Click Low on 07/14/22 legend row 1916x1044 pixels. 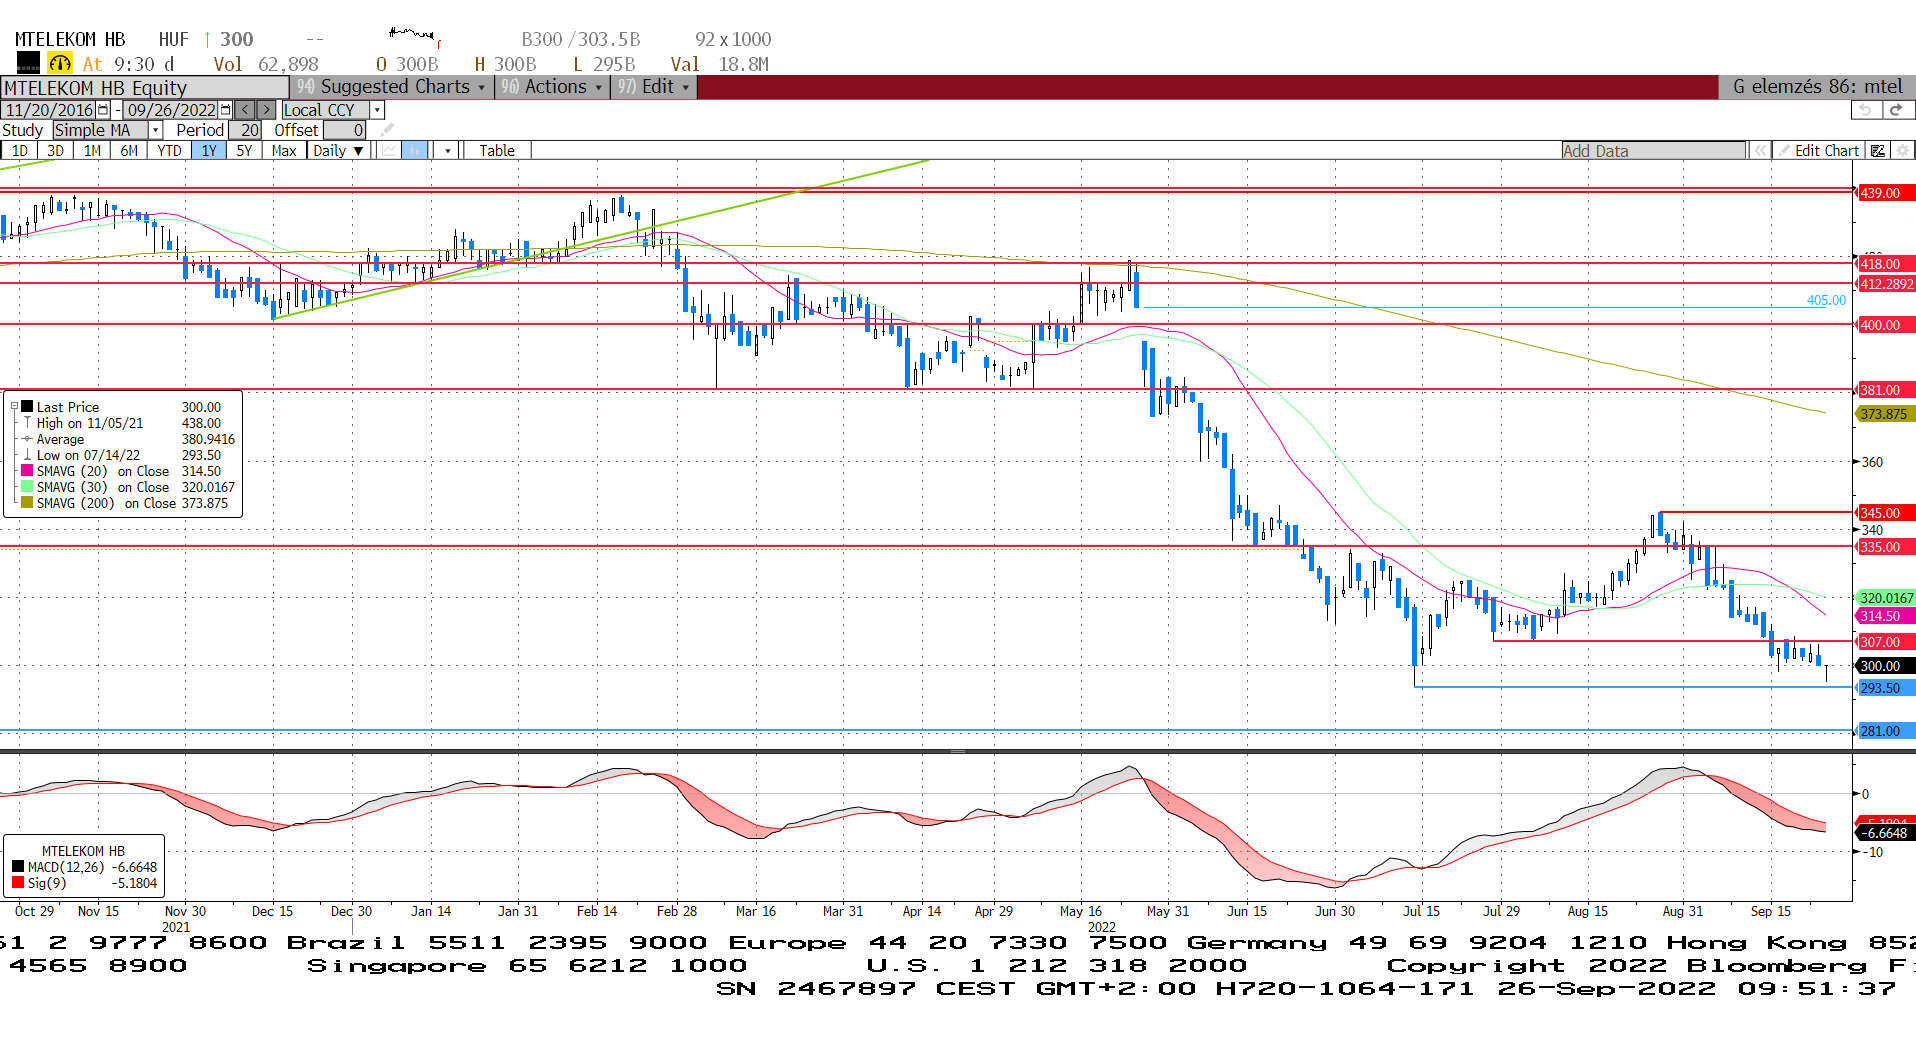(128, 455)
